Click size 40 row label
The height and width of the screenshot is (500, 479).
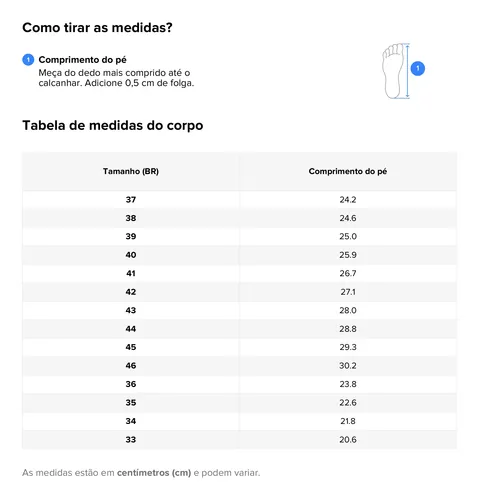pos(131,255)
